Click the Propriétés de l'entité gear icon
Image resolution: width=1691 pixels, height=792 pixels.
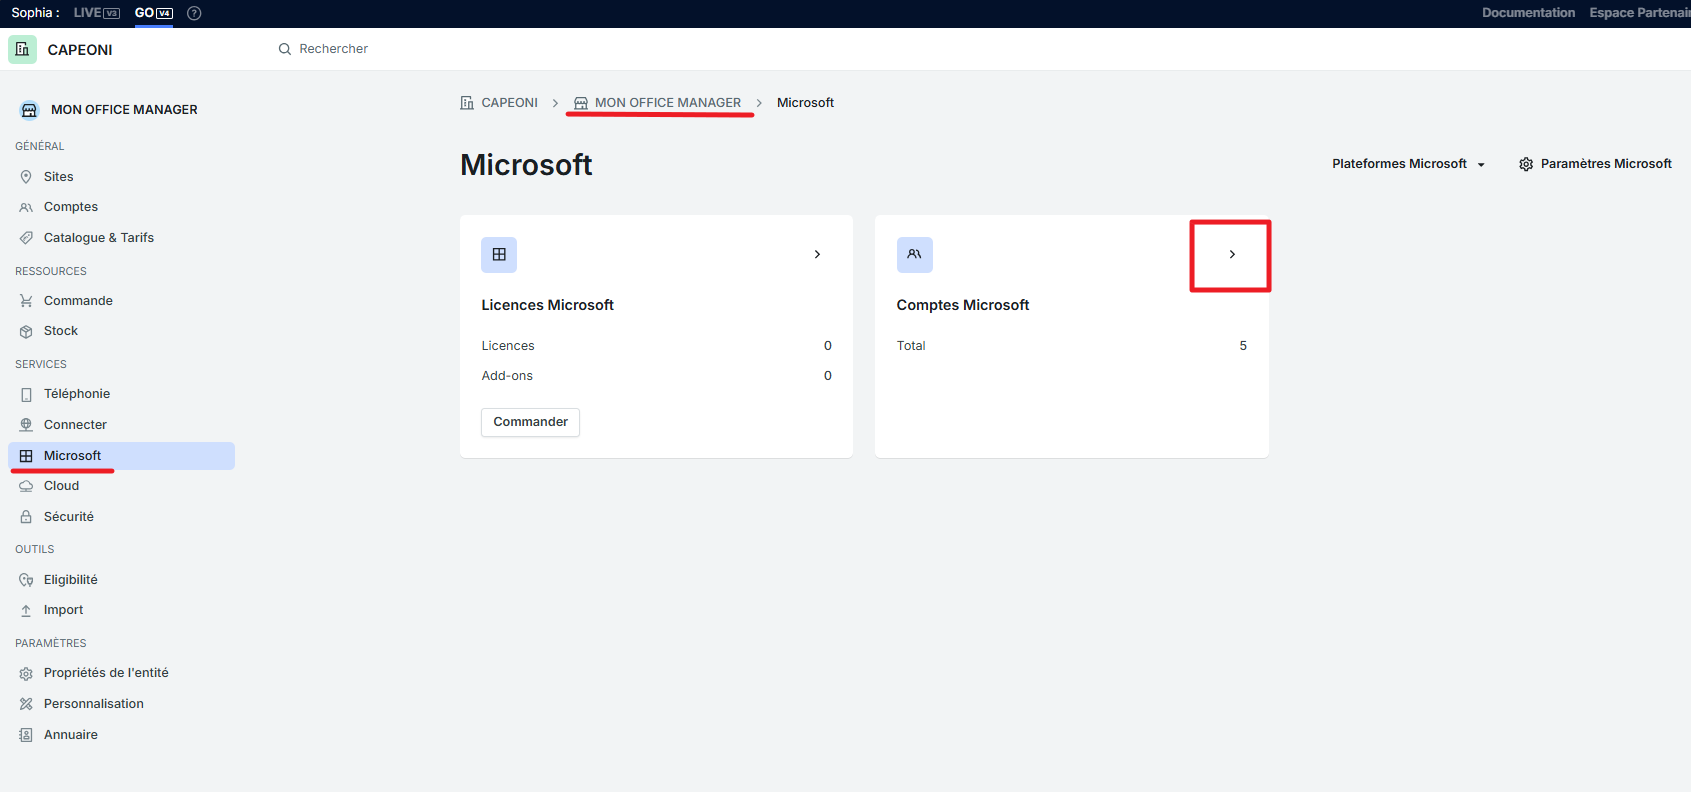click(x=26, y=673)
